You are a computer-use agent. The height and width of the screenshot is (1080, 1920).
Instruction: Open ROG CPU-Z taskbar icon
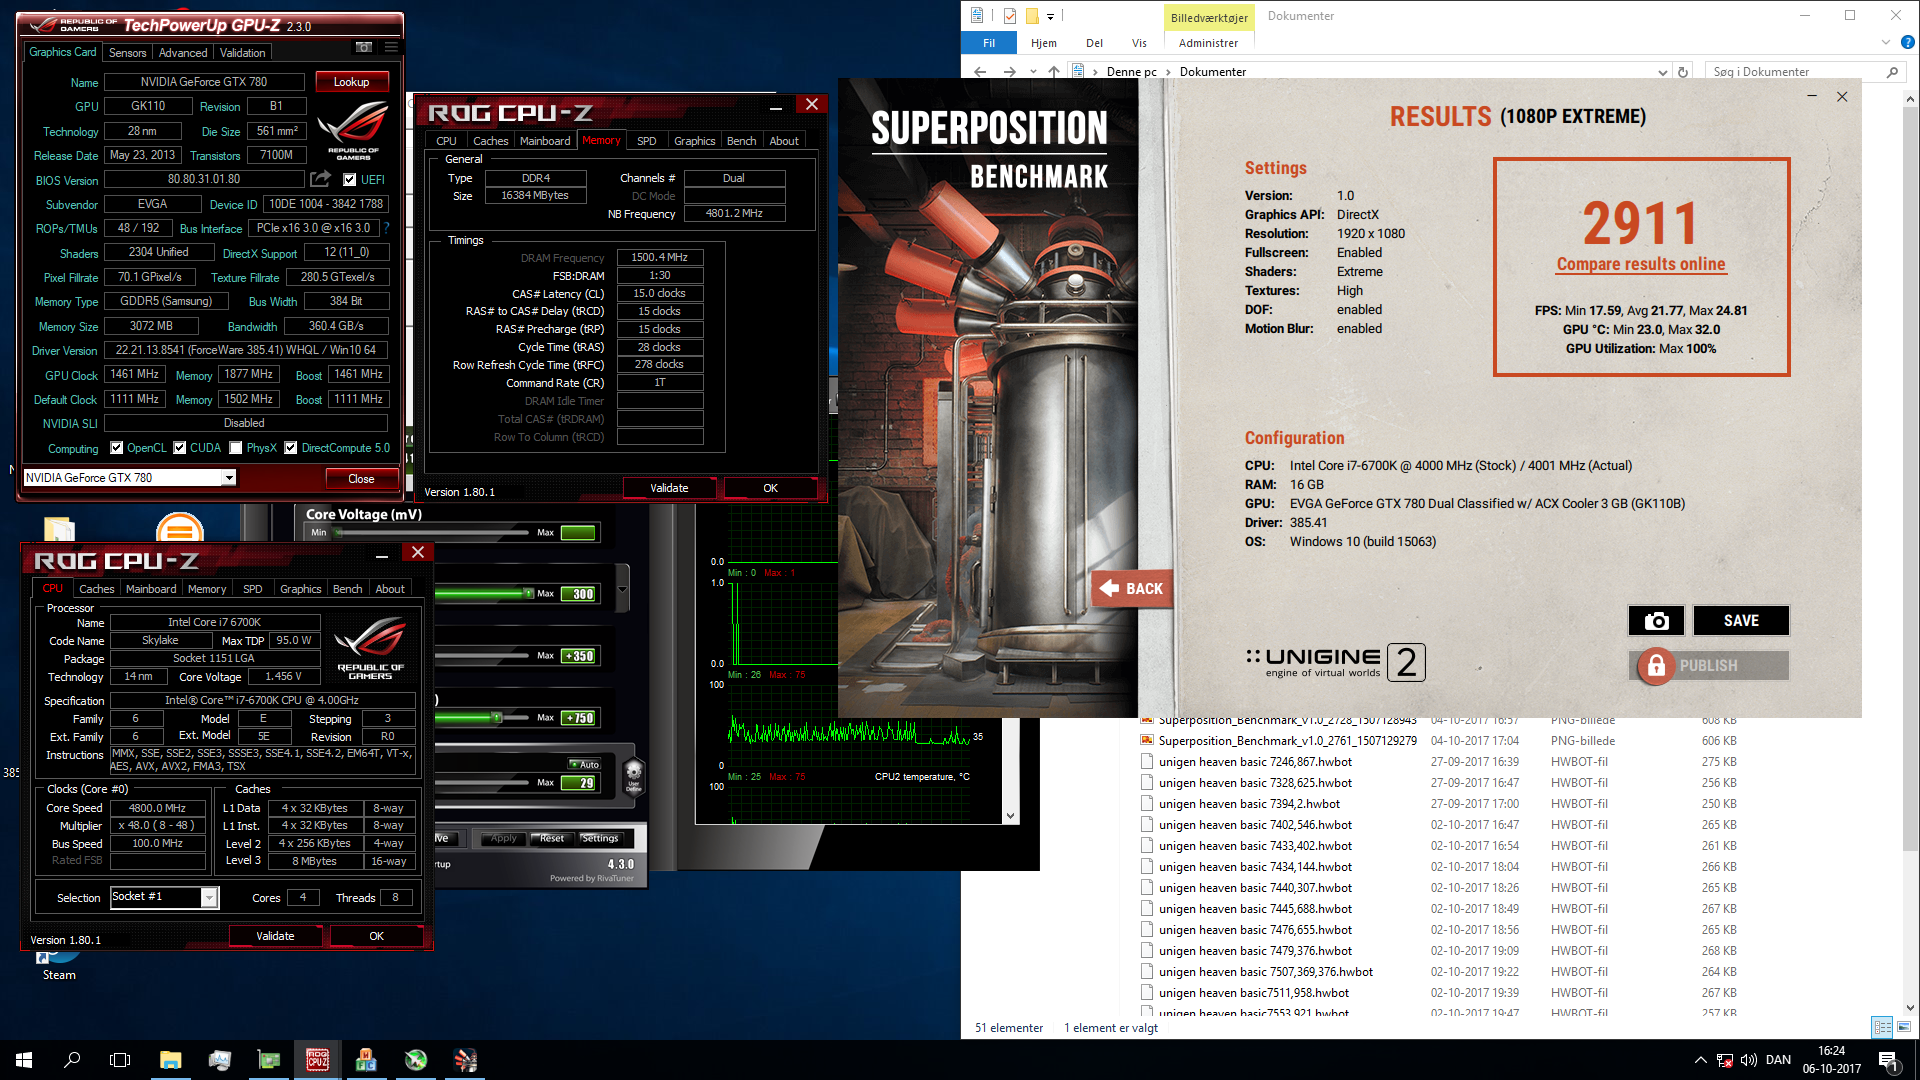click(x=318, y=1060)
